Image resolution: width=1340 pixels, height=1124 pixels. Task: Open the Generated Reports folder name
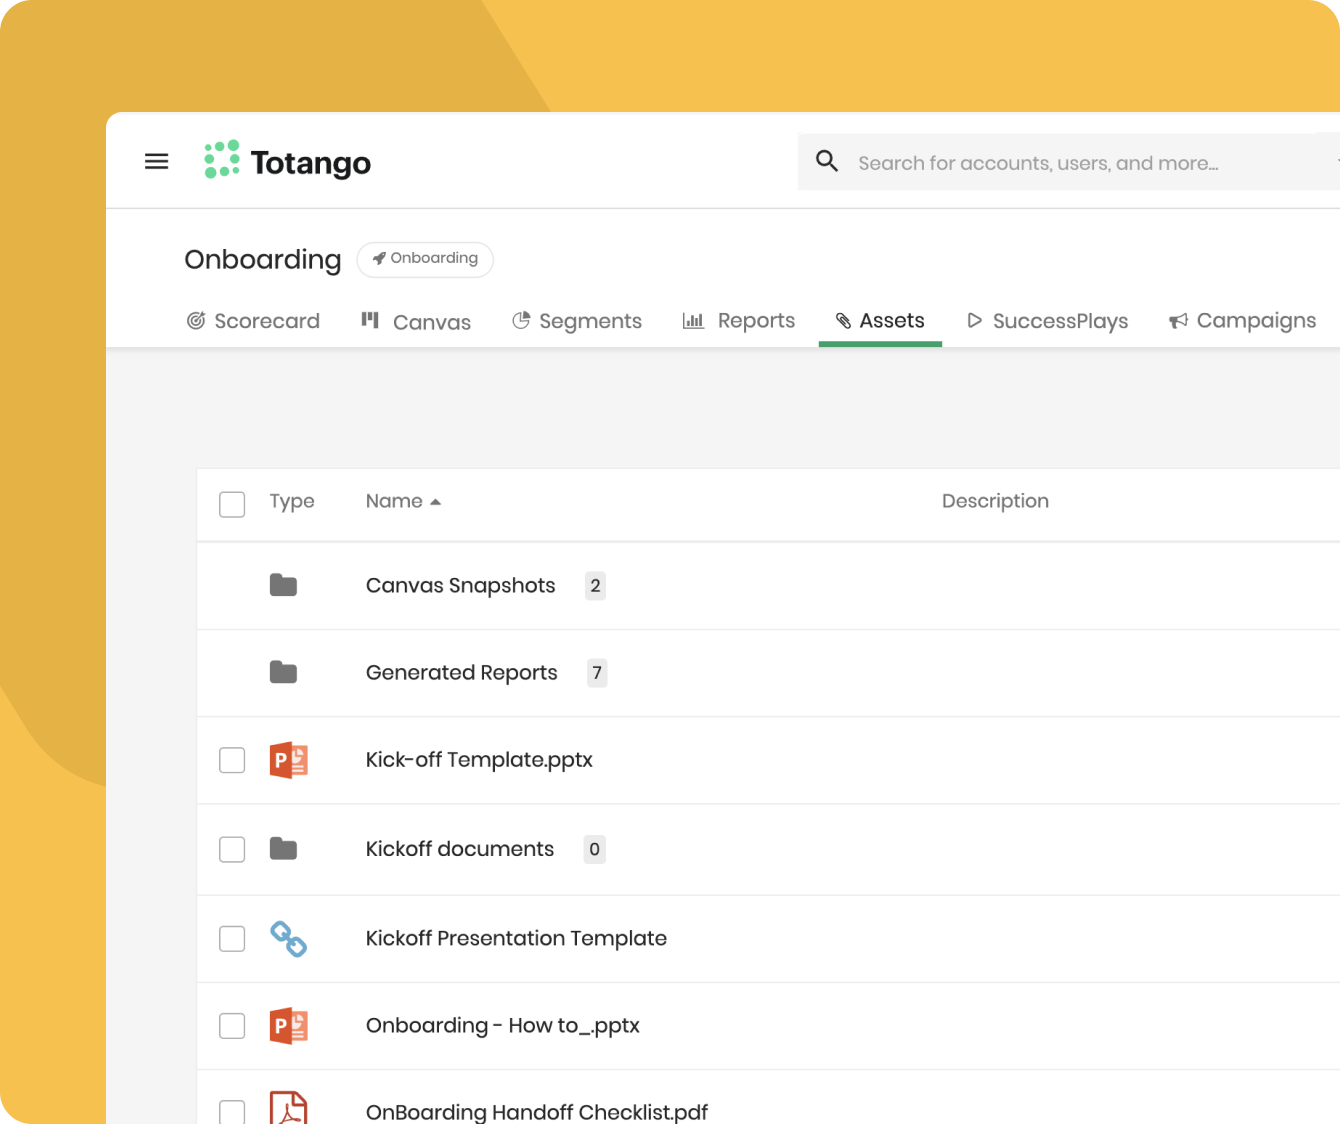pyautogui.click(x=461, y=673)
